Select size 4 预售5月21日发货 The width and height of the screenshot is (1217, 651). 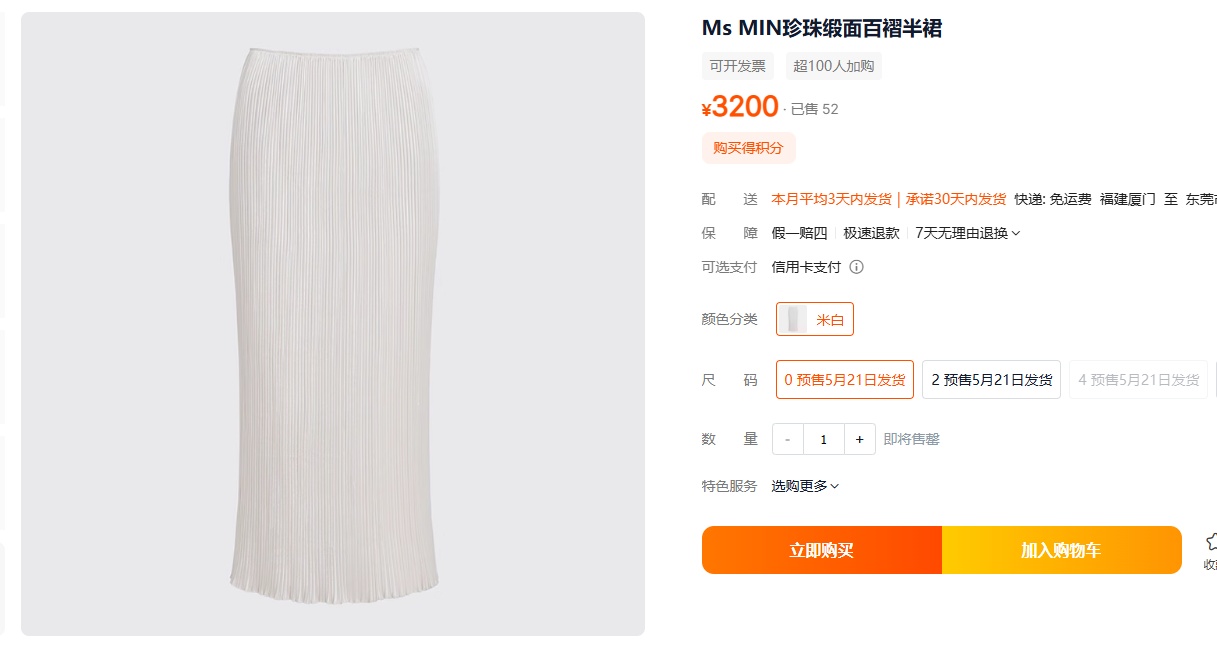pyautogui.click(x=1138, y=380)
